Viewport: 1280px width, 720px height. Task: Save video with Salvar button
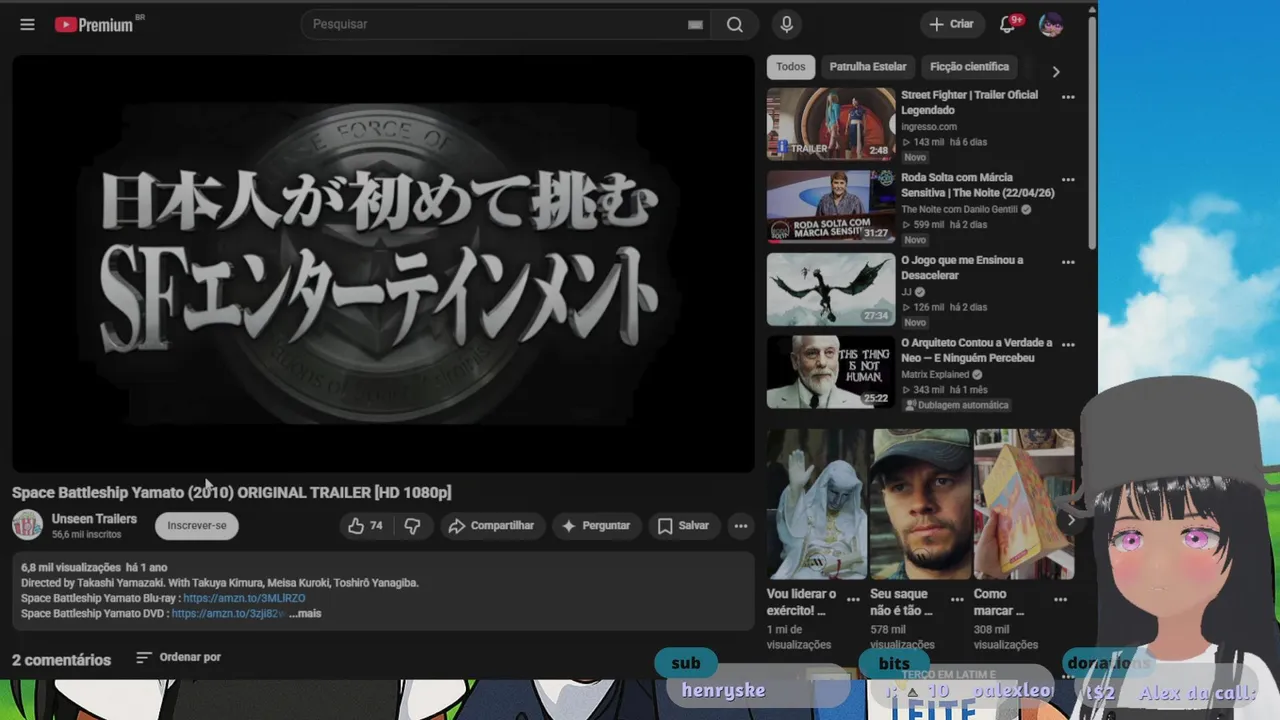tap(683, 525)
